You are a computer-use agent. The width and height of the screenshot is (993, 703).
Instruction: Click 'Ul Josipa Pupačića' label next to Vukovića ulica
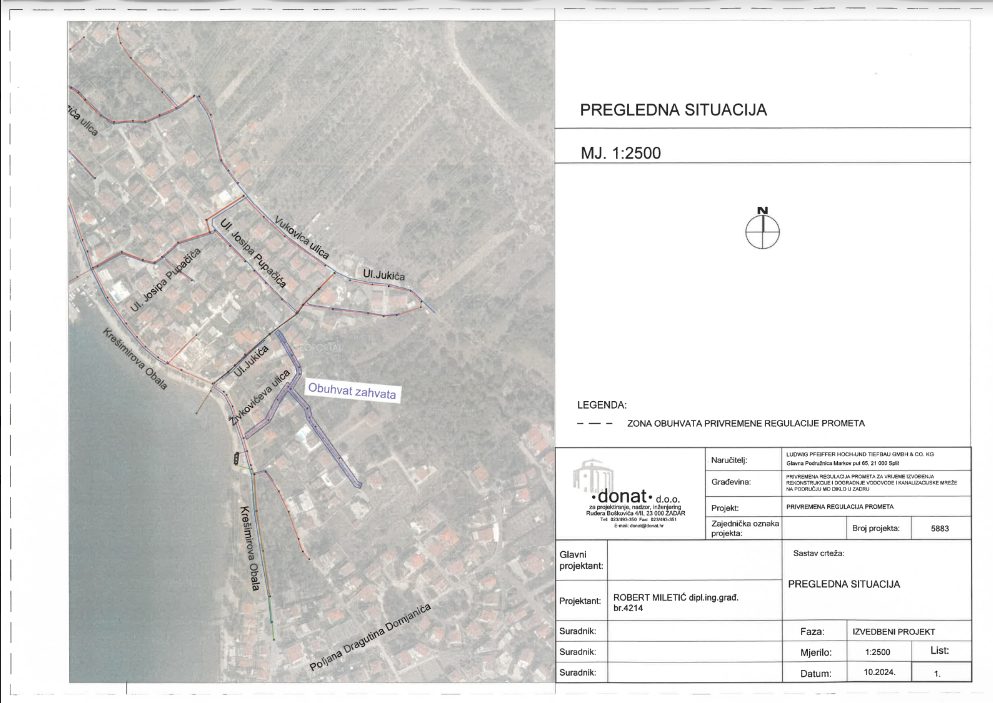tap(253, 253)
